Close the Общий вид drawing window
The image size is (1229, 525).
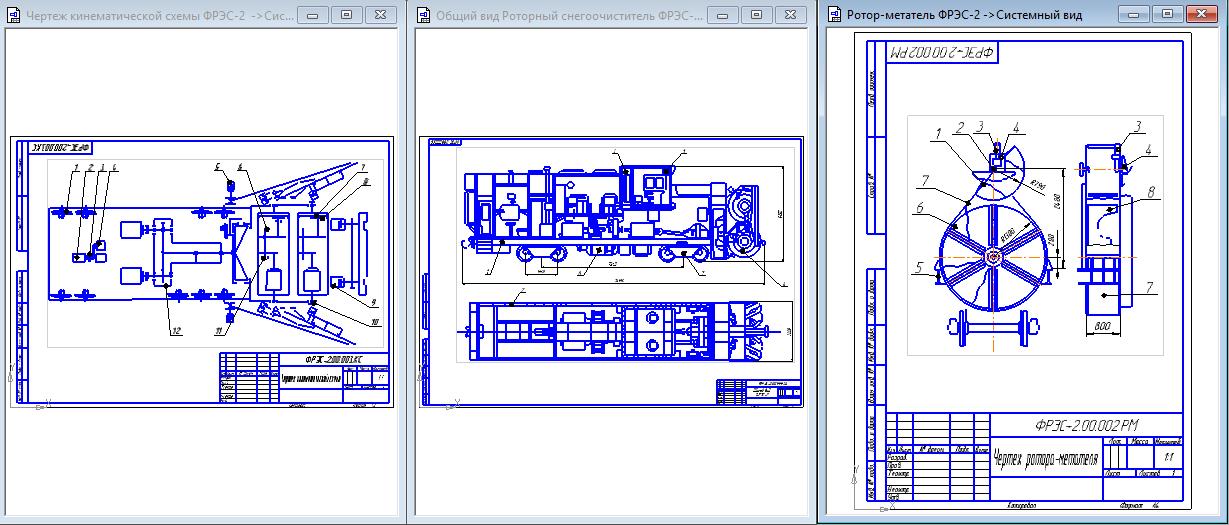click(x=789, y=15)
